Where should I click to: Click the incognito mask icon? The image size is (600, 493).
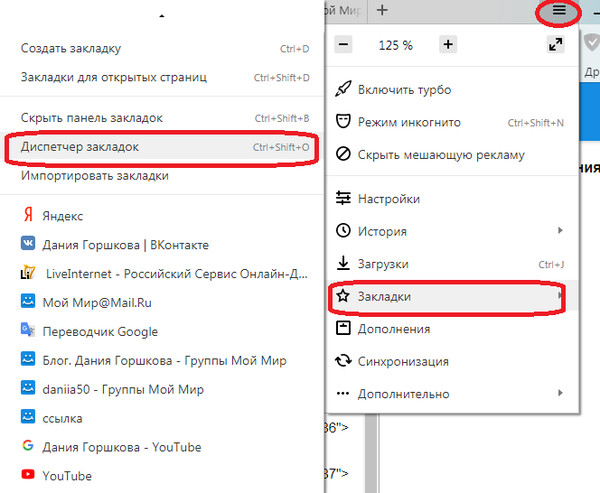(x=343, y=122)
